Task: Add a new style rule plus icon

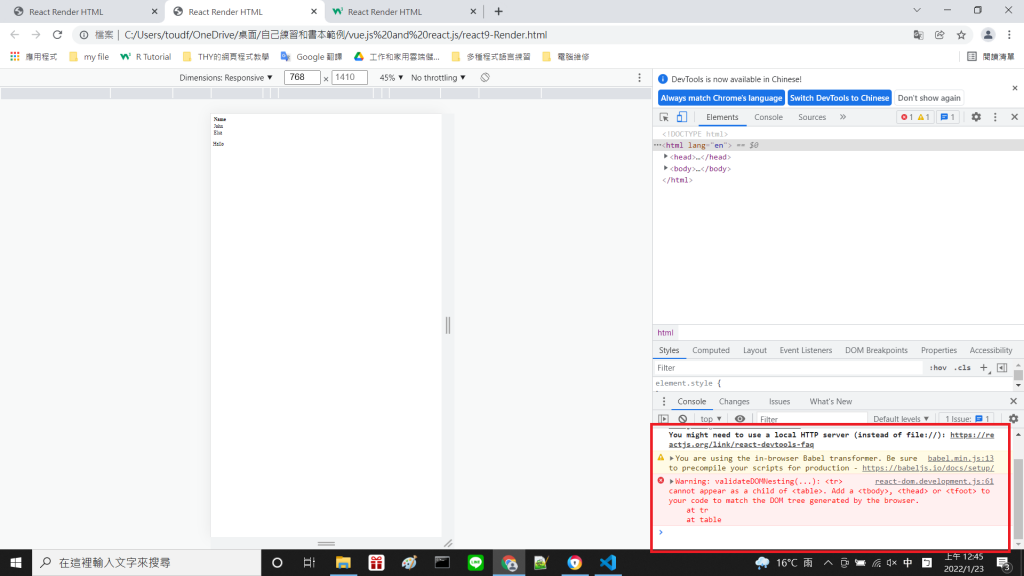Action: click(984, 368)
